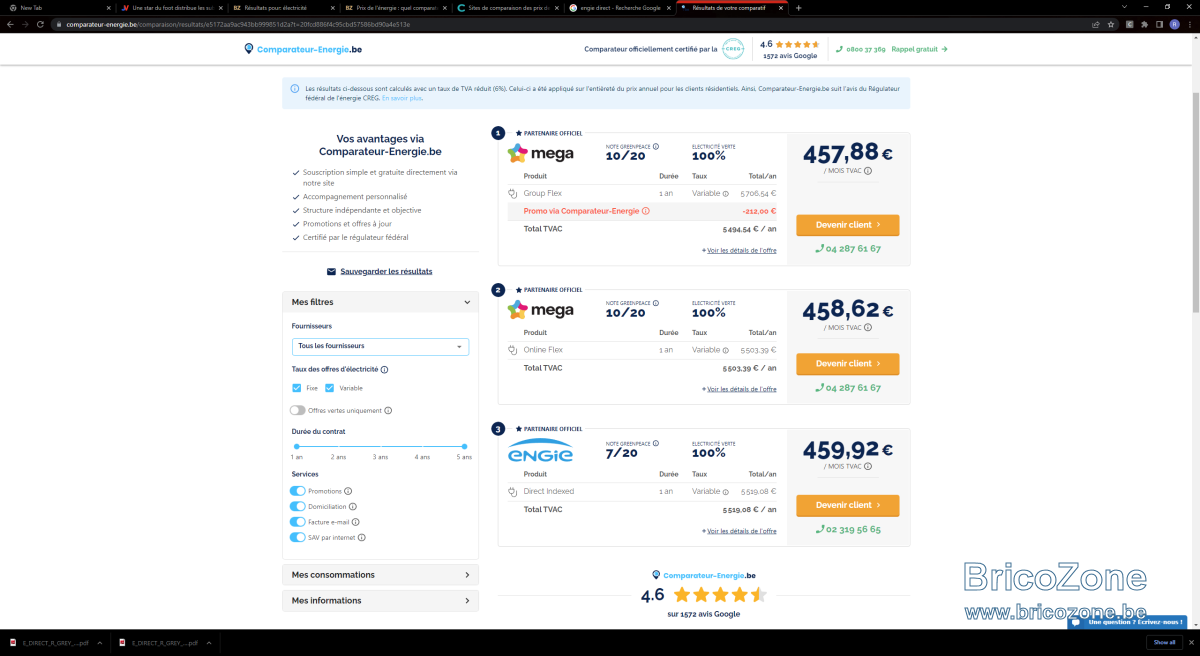Click the envelope icon by Sauvegarder les résultats
1200x656 pixels.
click(331, 271)
